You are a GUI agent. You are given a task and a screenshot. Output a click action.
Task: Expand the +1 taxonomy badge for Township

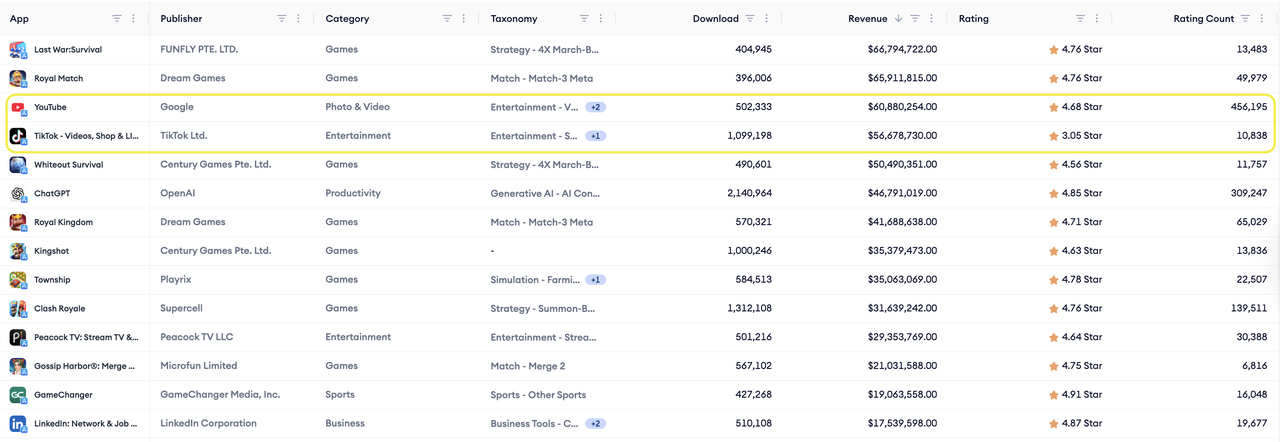point(595,280)
